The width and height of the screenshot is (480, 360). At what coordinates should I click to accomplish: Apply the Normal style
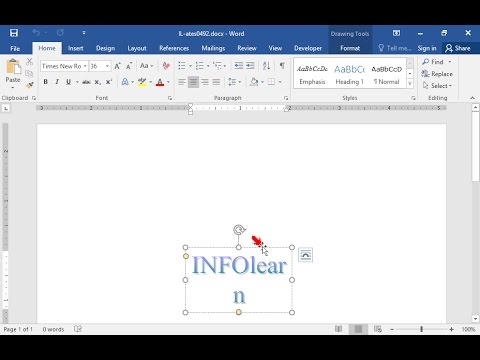point(387,75)
